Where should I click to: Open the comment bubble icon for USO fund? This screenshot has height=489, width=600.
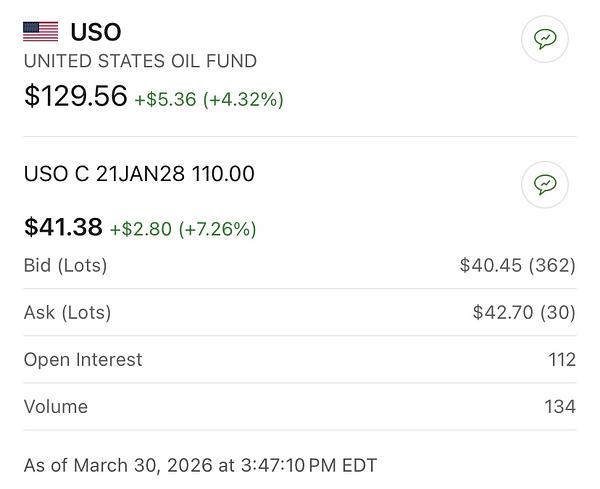pos(545,39)
